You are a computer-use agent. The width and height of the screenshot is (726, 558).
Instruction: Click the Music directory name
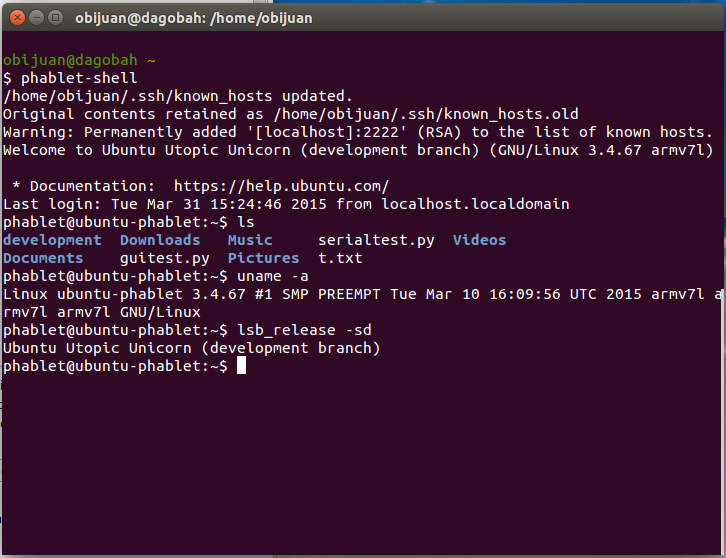(250, 240)
